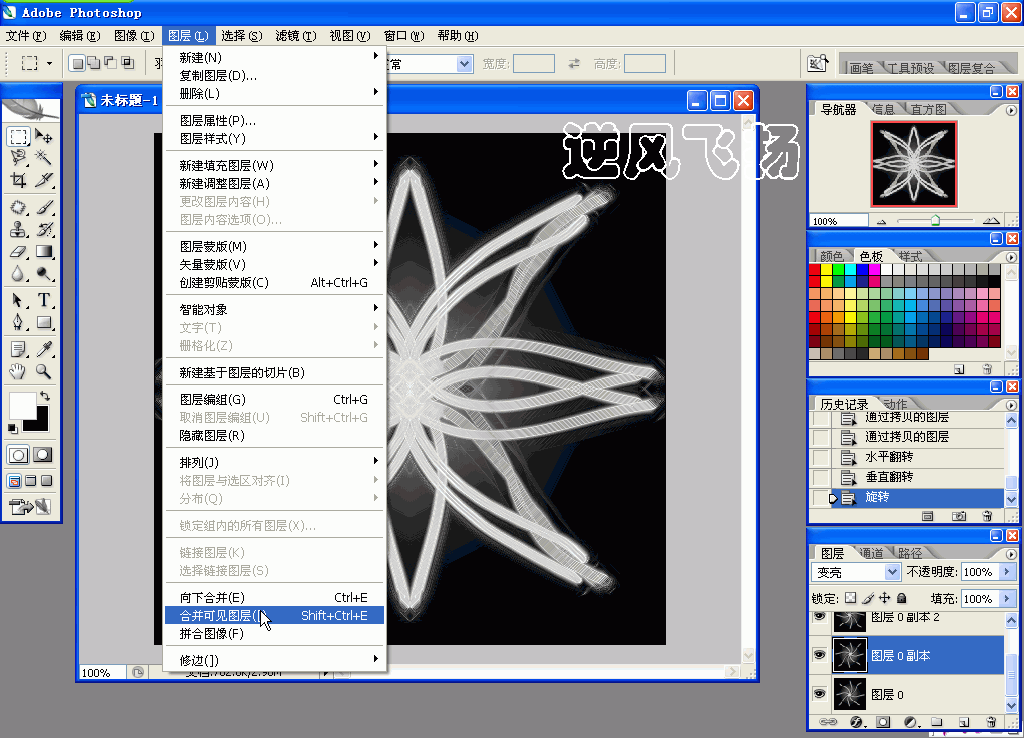Switch to the 直方图 tab

coord(929,109)
